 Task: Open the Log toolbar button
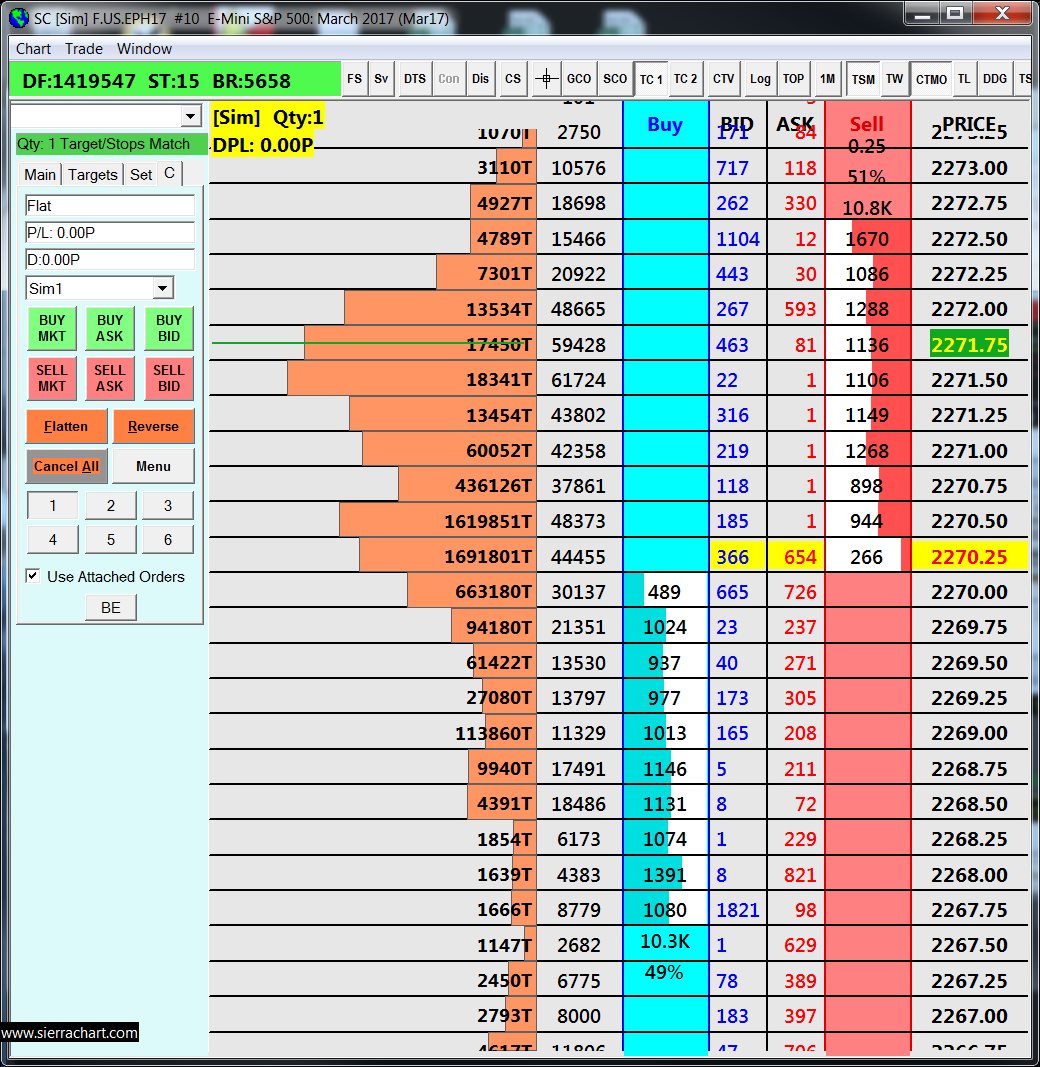(x=760, y=79)
